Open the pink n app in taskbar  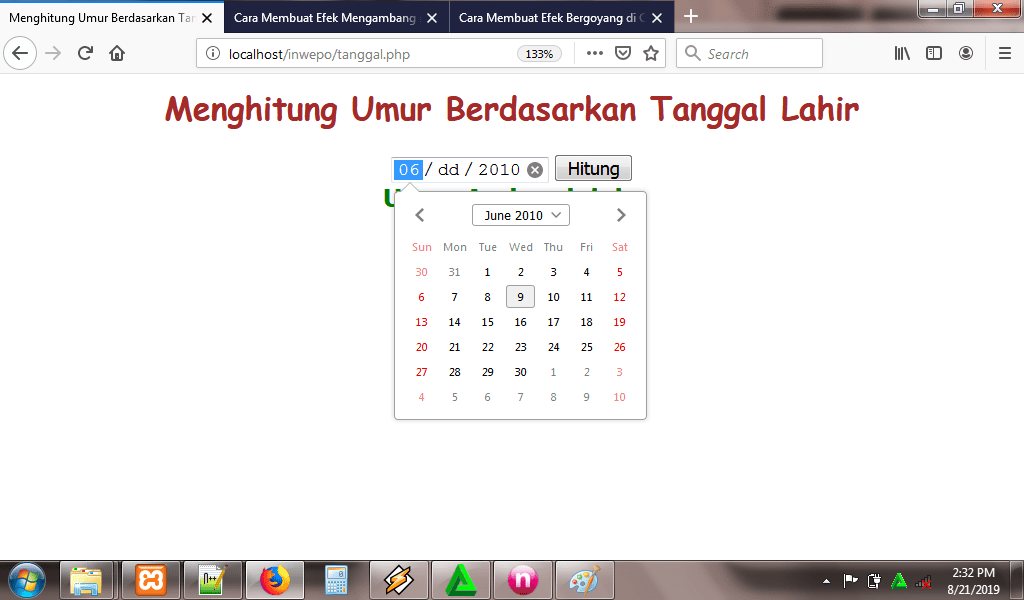pyautogui.click(x=522, y=580)
